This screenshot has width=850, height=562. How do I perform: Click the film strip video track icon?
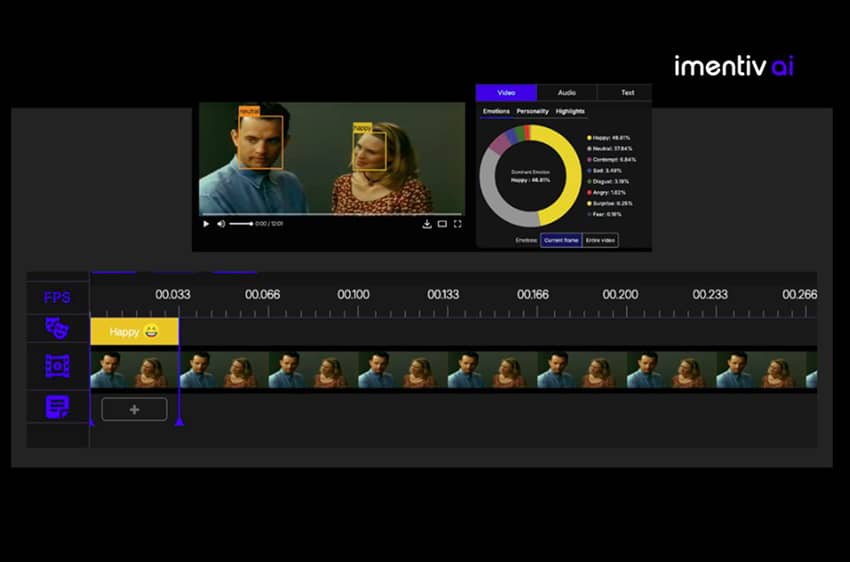tap(57, 366)
